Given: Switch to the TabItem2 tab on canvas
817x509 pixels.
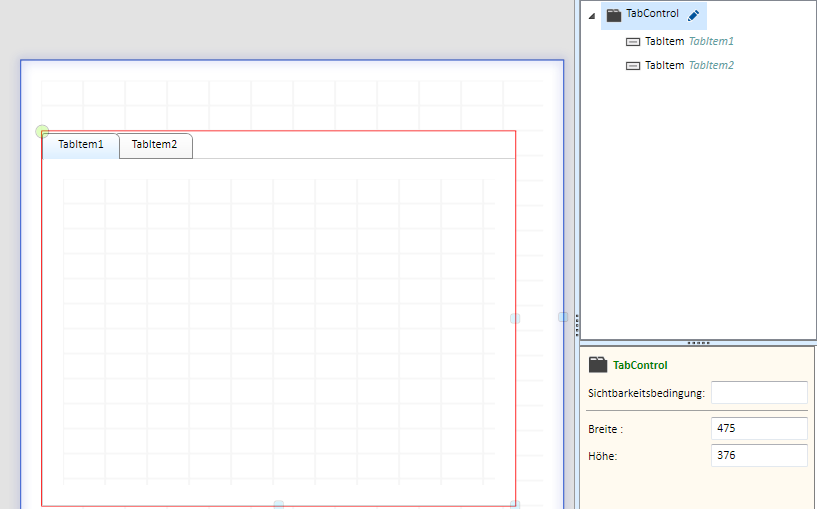Looking at the screenshot, I should (155, 145).
